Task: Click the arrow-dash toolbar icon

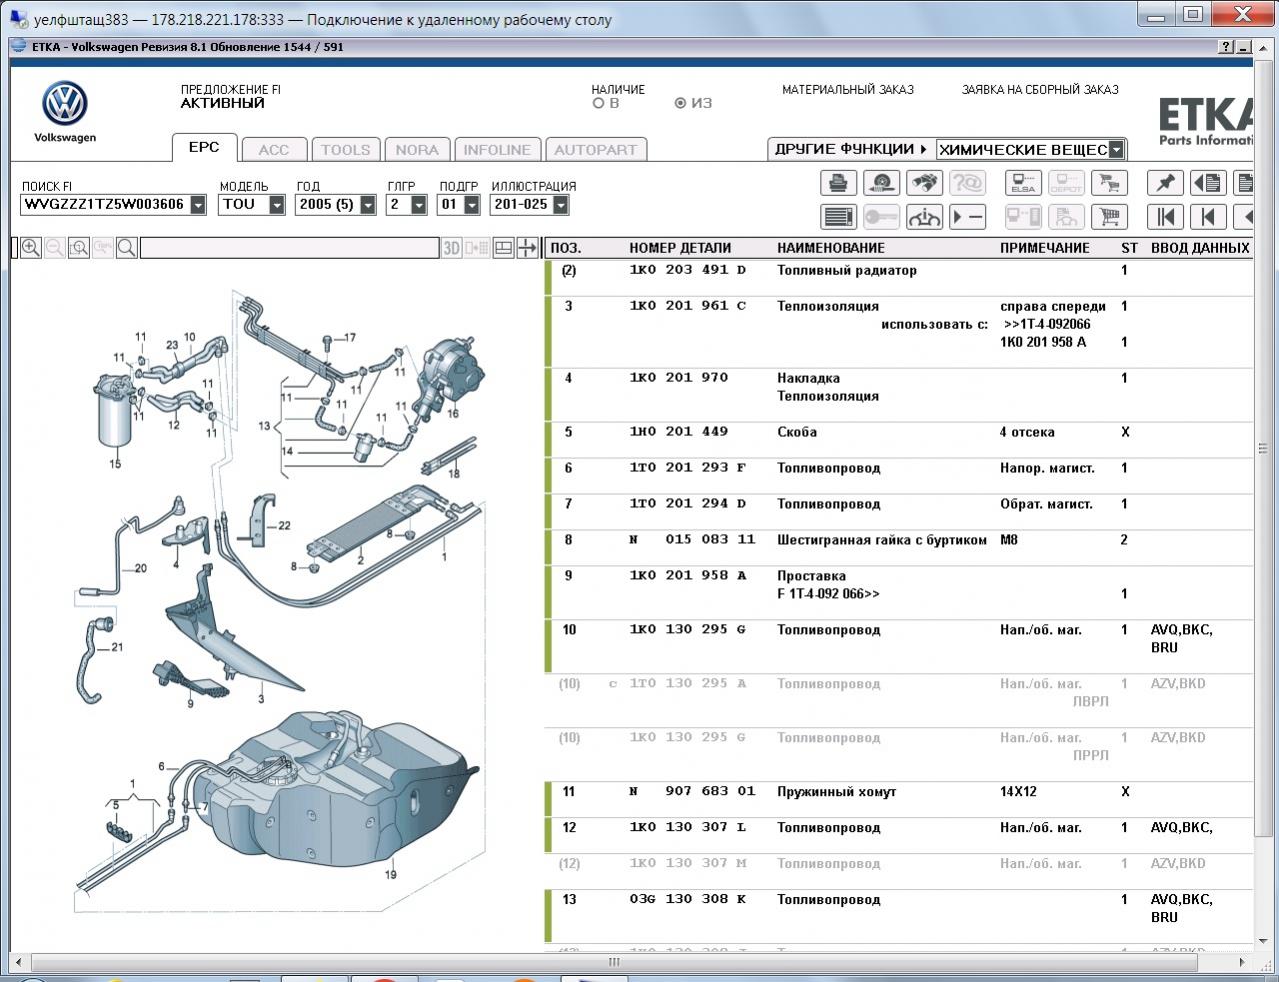Action: click(968, 217)
